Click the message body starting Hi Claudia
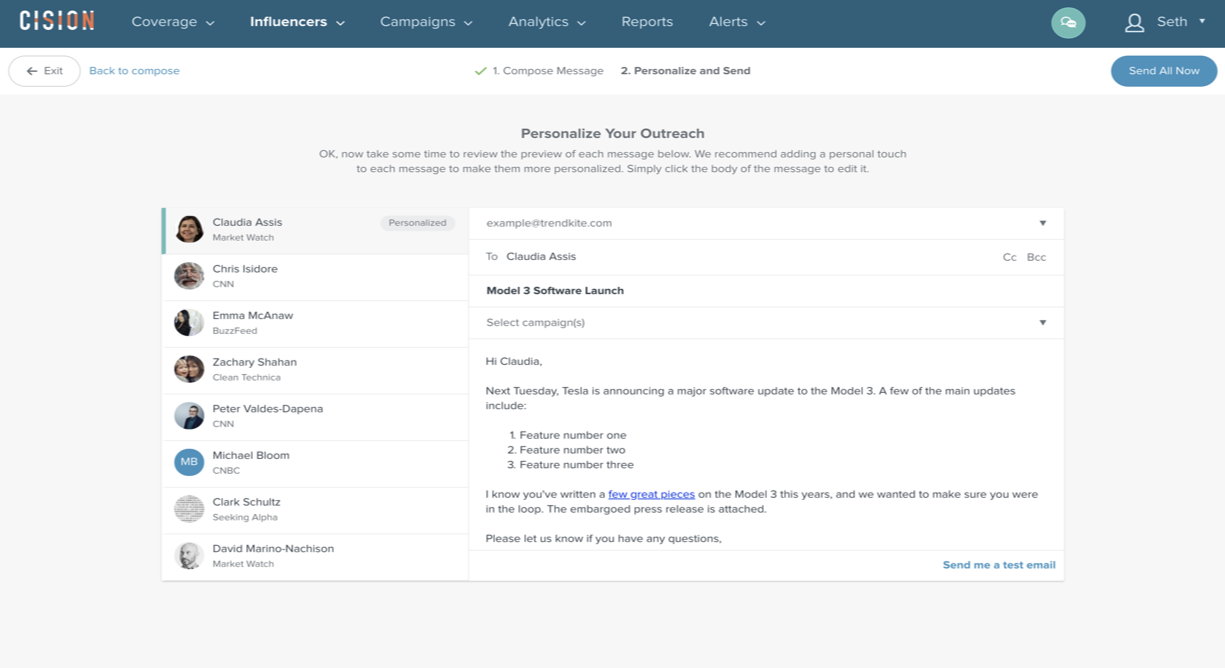This screenshot has width=1225, height=668. (x=766, y=445)
